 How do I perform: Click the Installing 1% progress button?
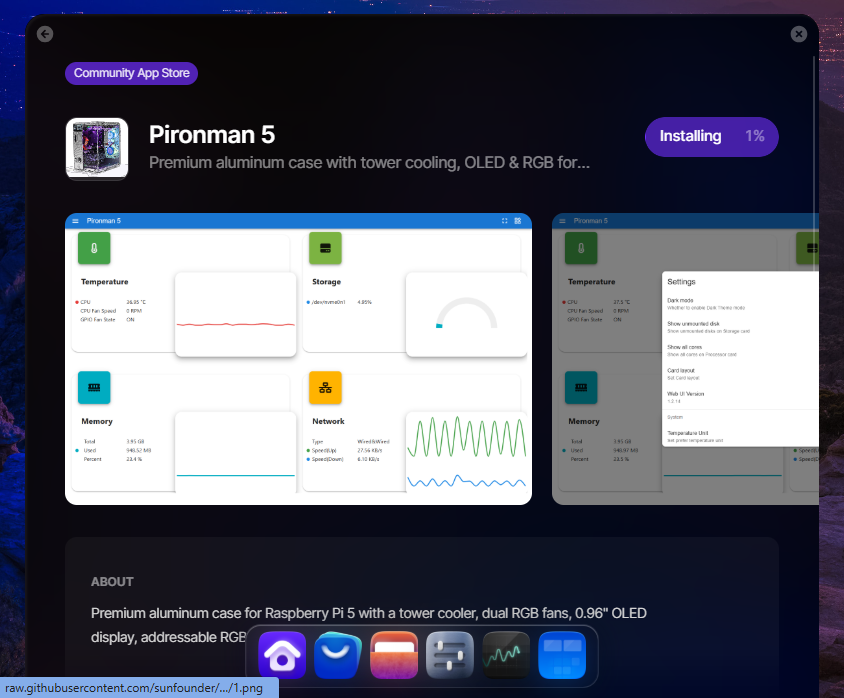[712, 137]
